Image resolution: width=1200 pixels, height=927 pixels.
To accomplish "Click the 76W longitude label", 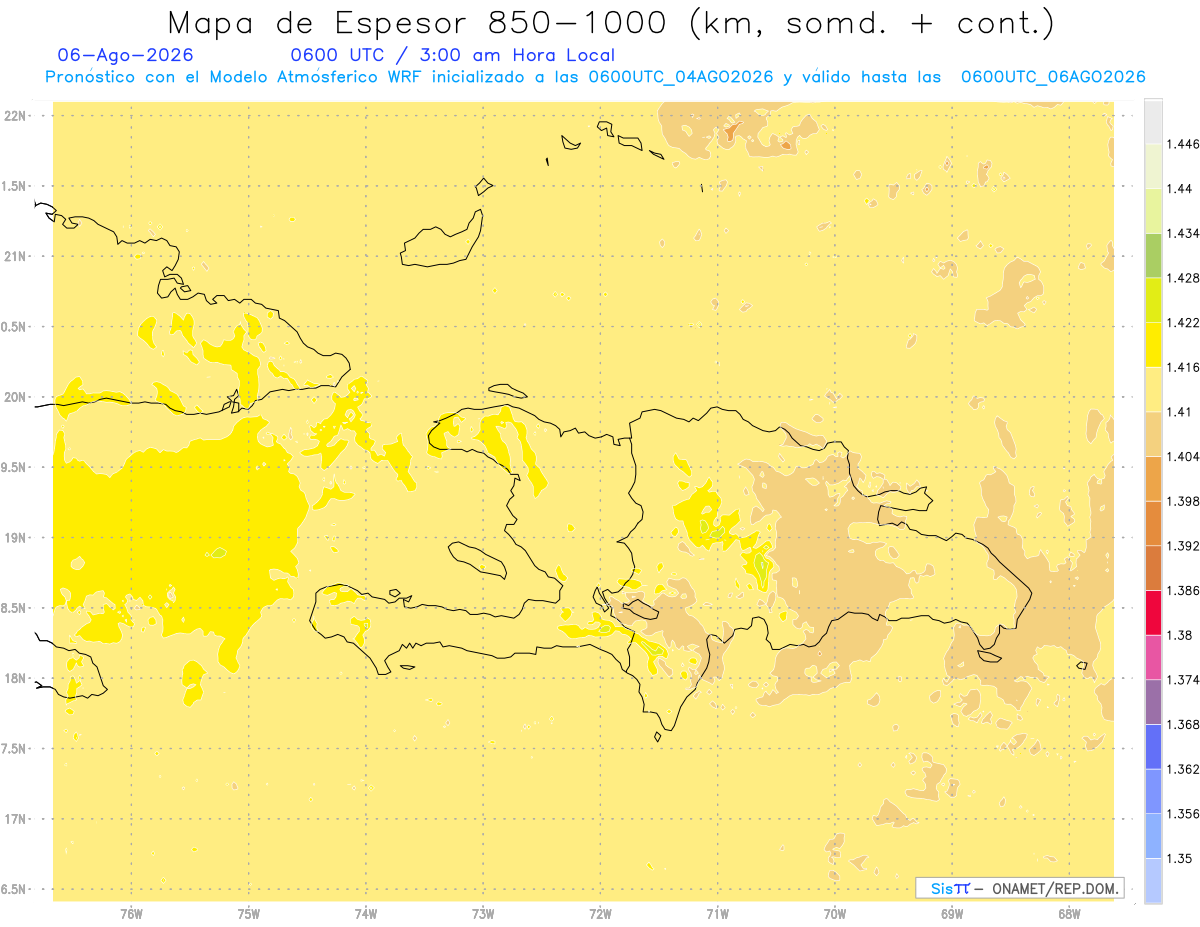I will point(131,913).
